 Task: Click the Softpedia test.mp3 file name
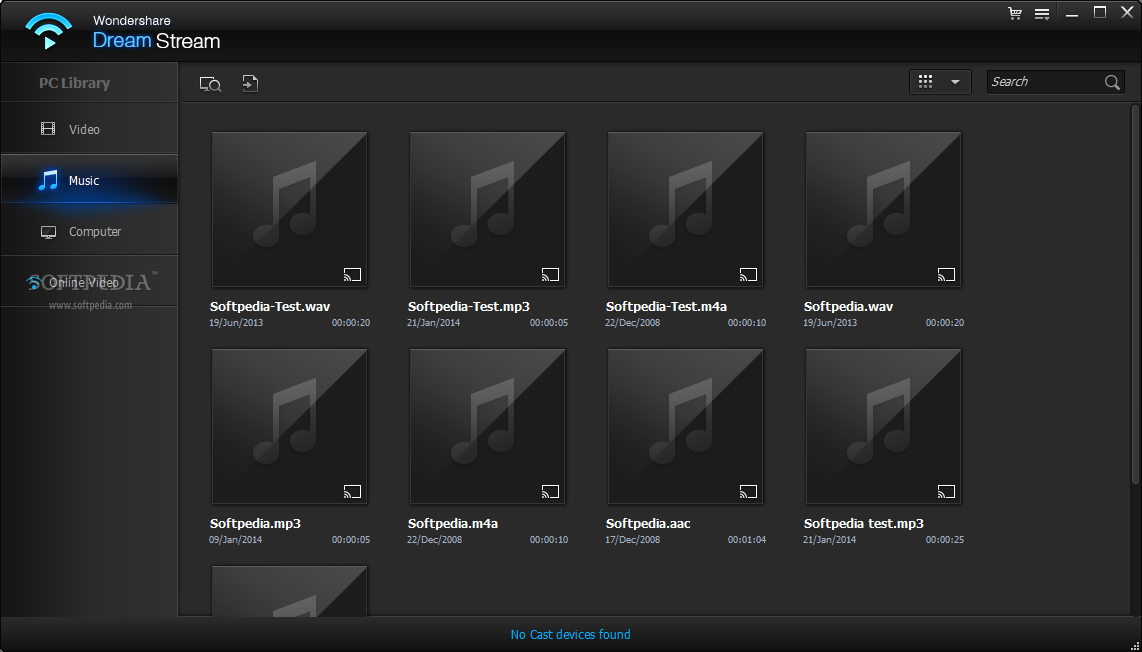[864, 524]
